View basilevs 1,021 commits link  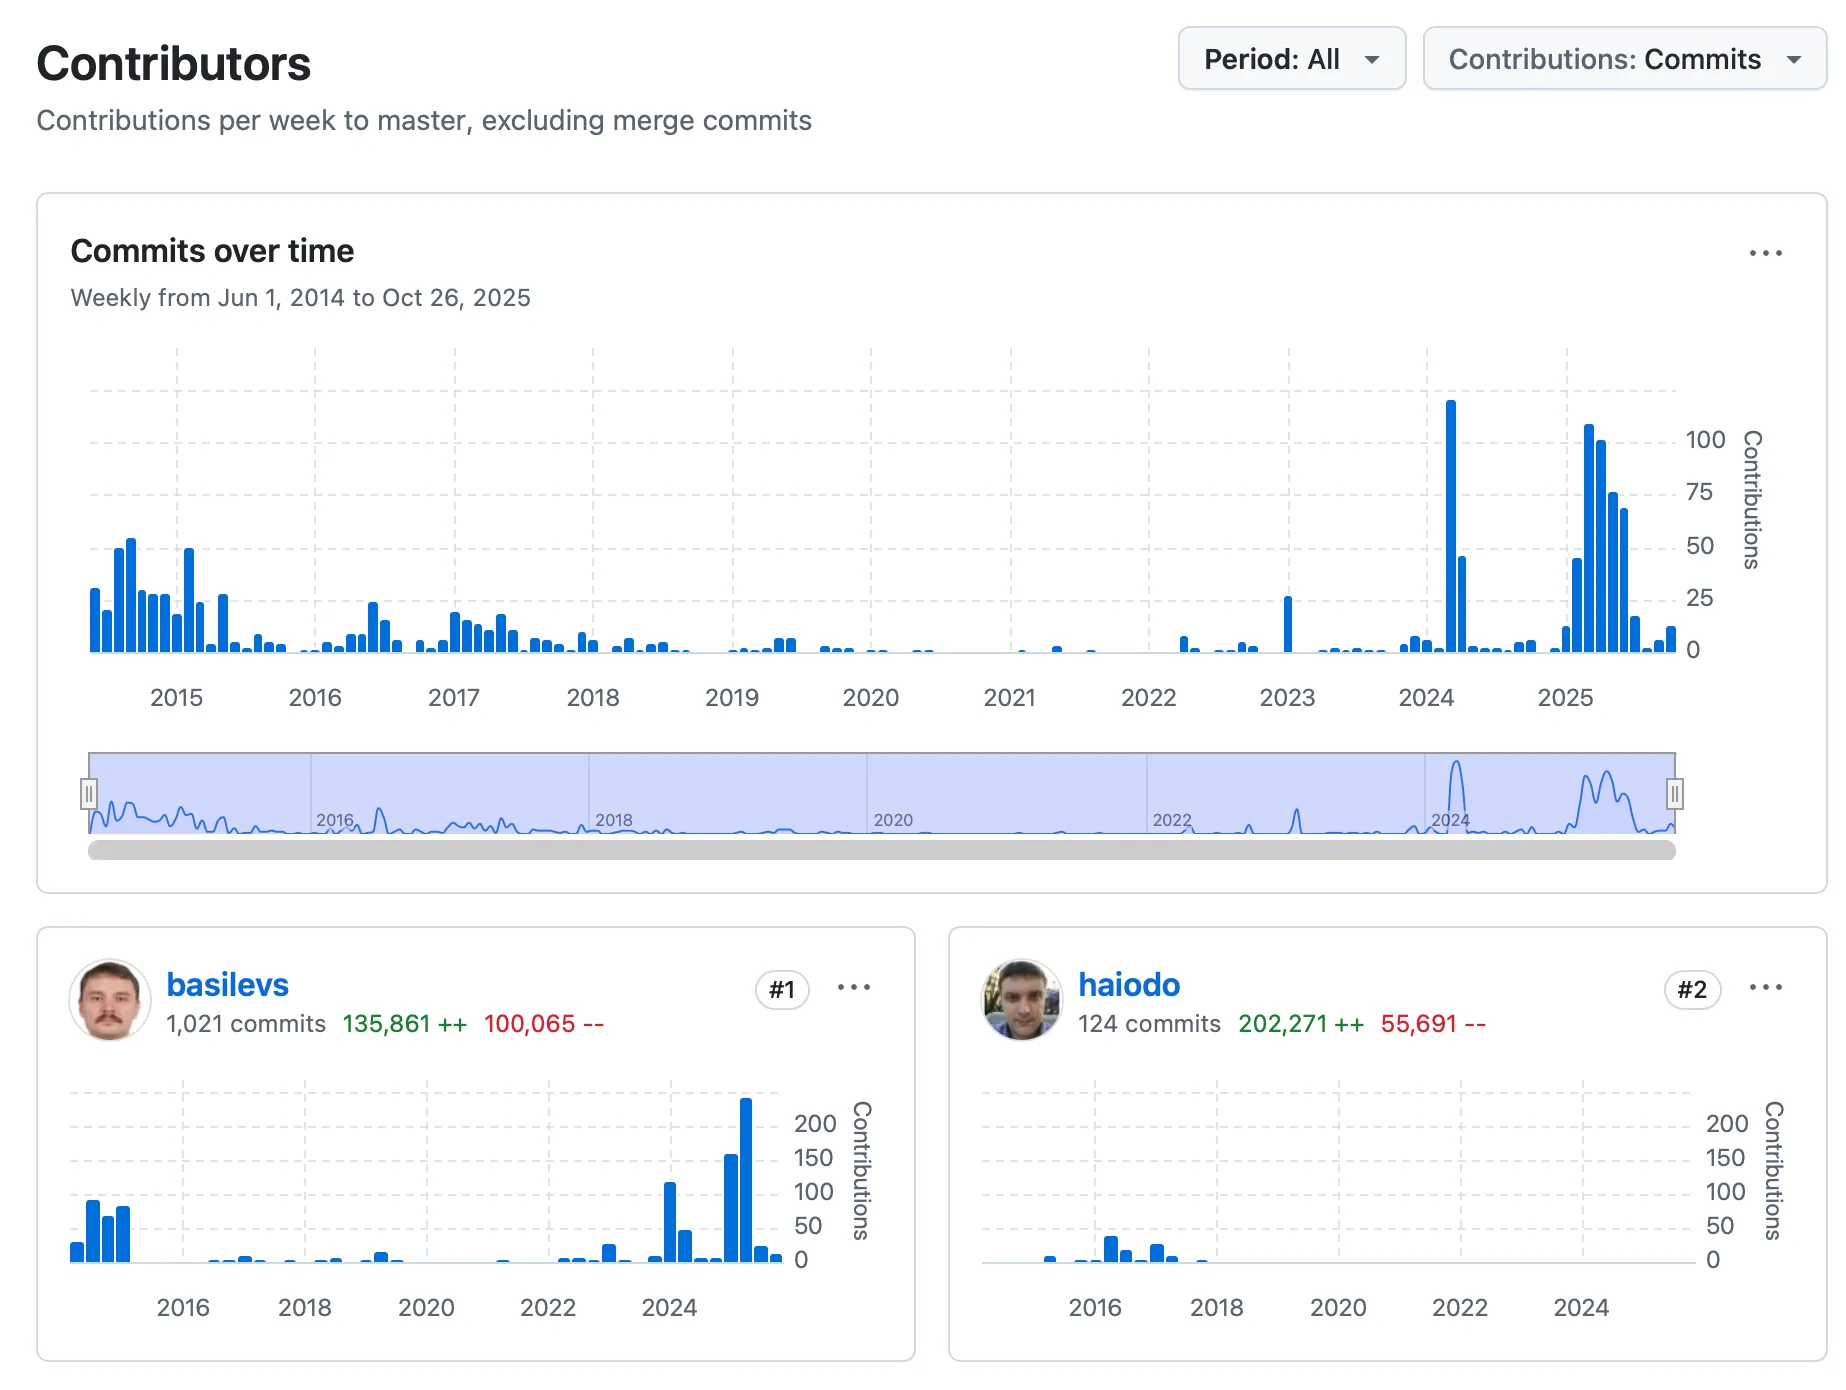[x=246, y=1024]
